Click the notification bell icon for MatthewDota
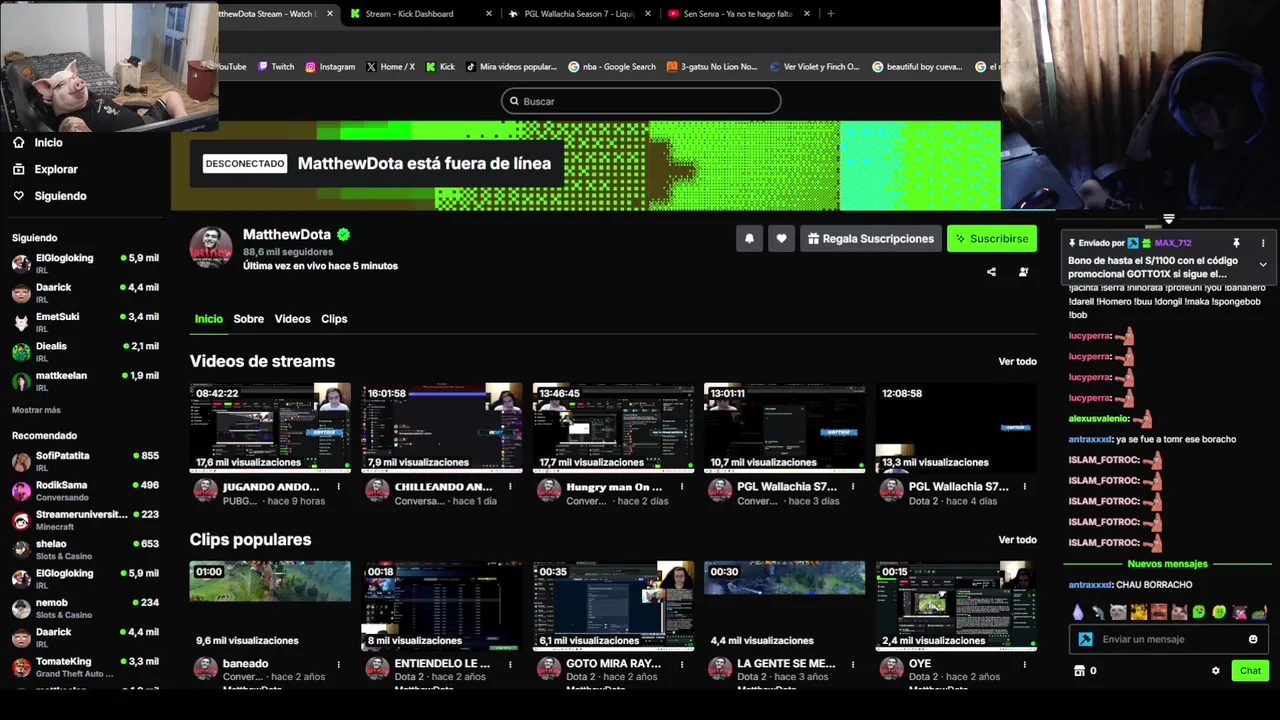 749,238
